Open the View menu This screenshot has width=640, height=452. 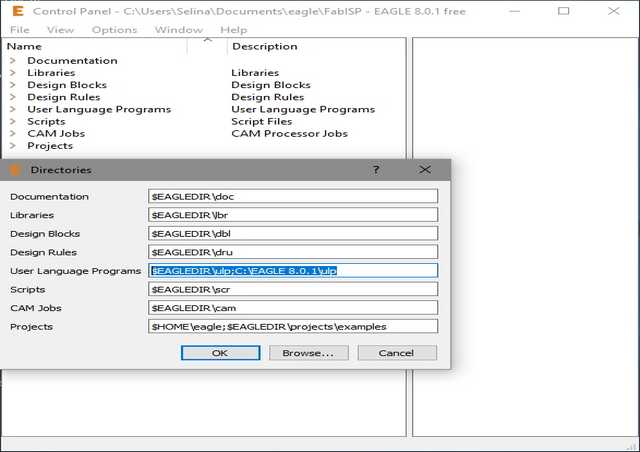point(60,30)
